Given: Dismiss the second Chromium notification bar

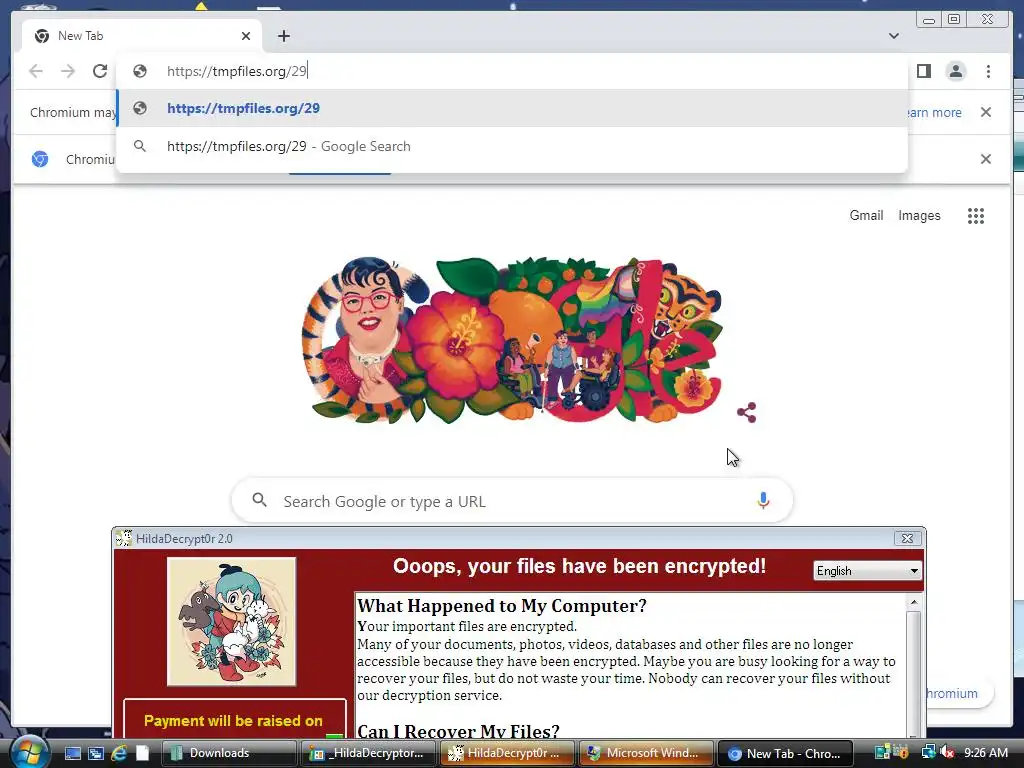Looking at the screenshot, I should coord(986,159).
